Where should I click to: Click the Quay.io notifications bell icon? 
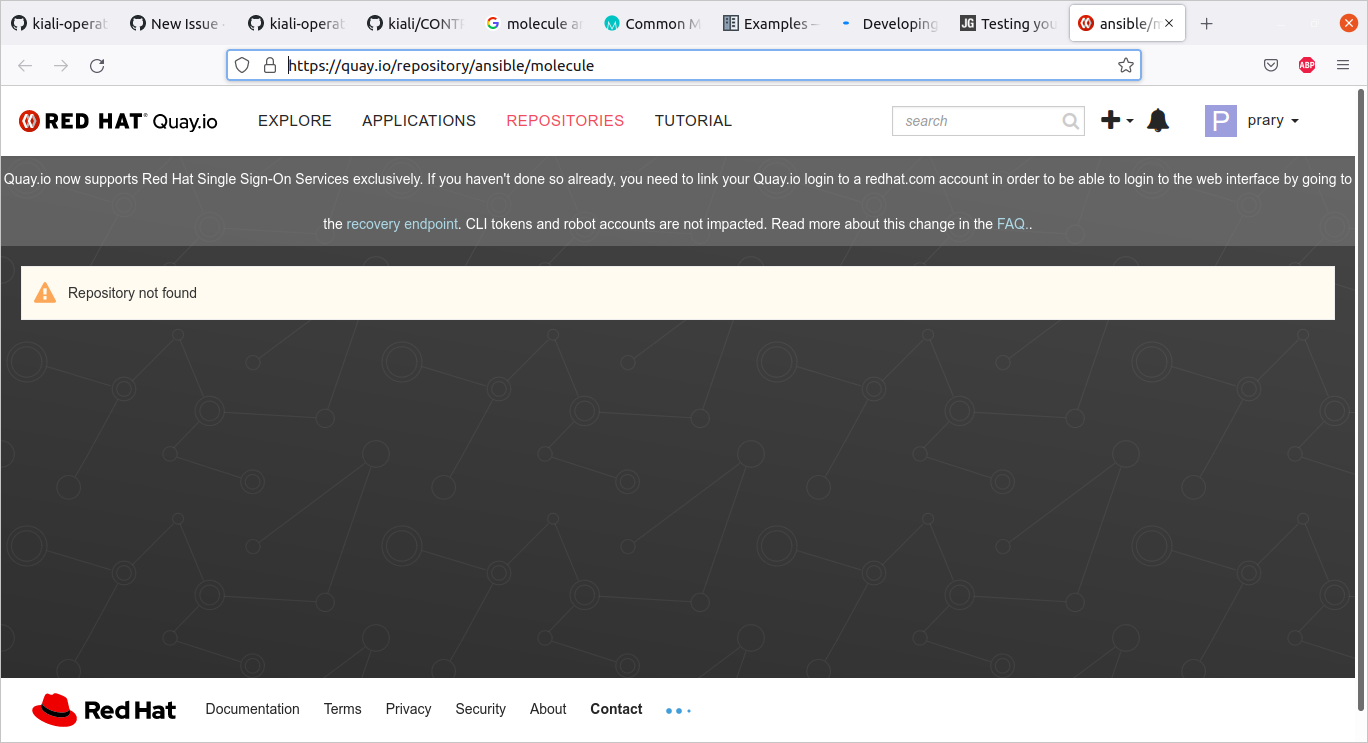(1157, 120)
